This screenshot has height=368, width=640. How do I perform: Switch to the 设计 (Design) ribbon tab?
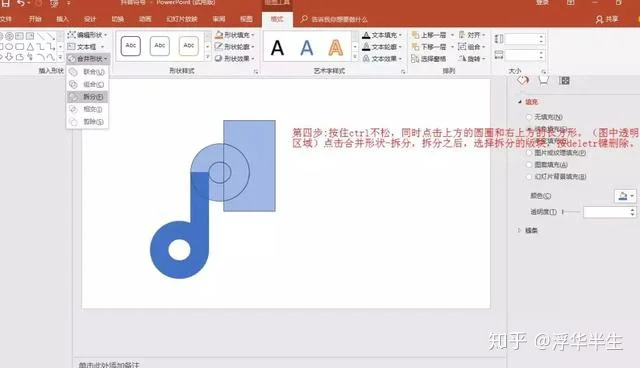coord(90,19)
